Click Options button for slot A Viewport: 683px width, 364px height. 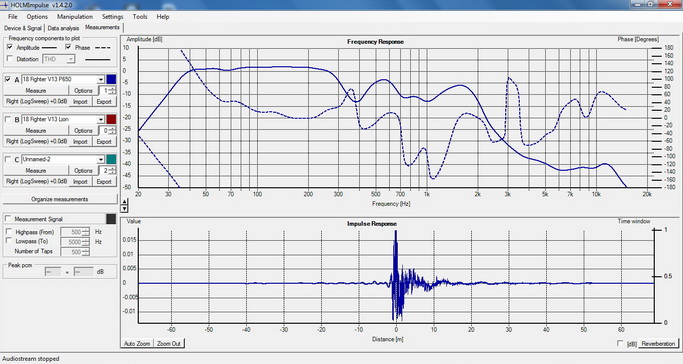point(83,91)
